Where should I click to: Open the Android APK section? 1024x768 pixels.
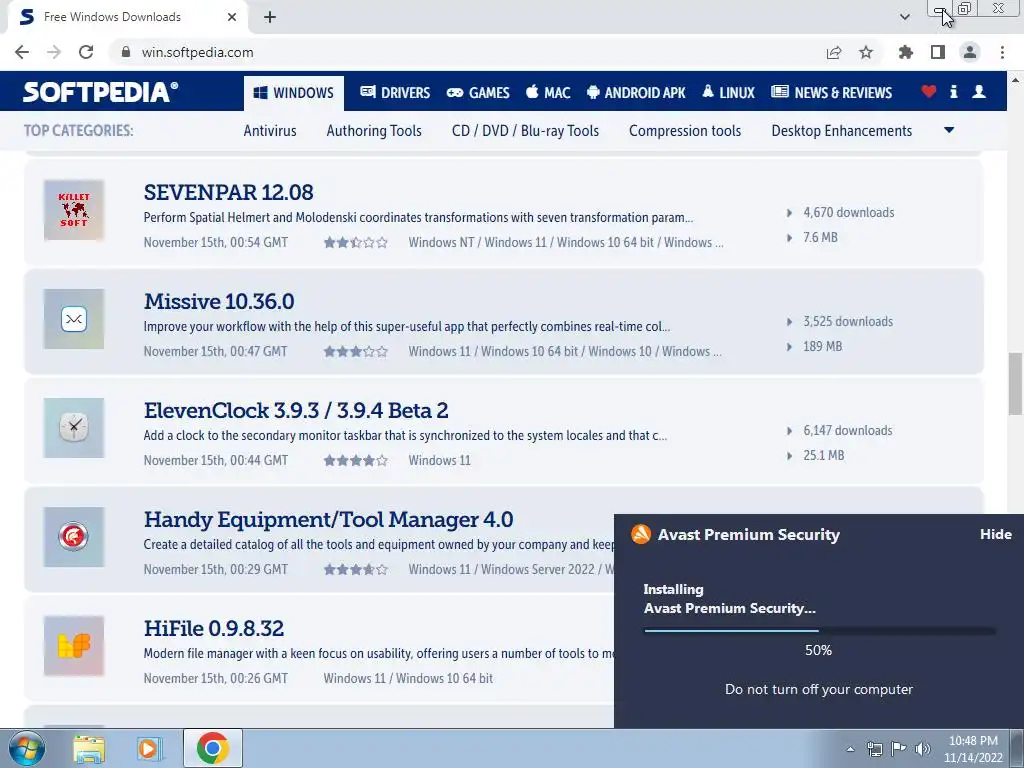coord(636,93)
